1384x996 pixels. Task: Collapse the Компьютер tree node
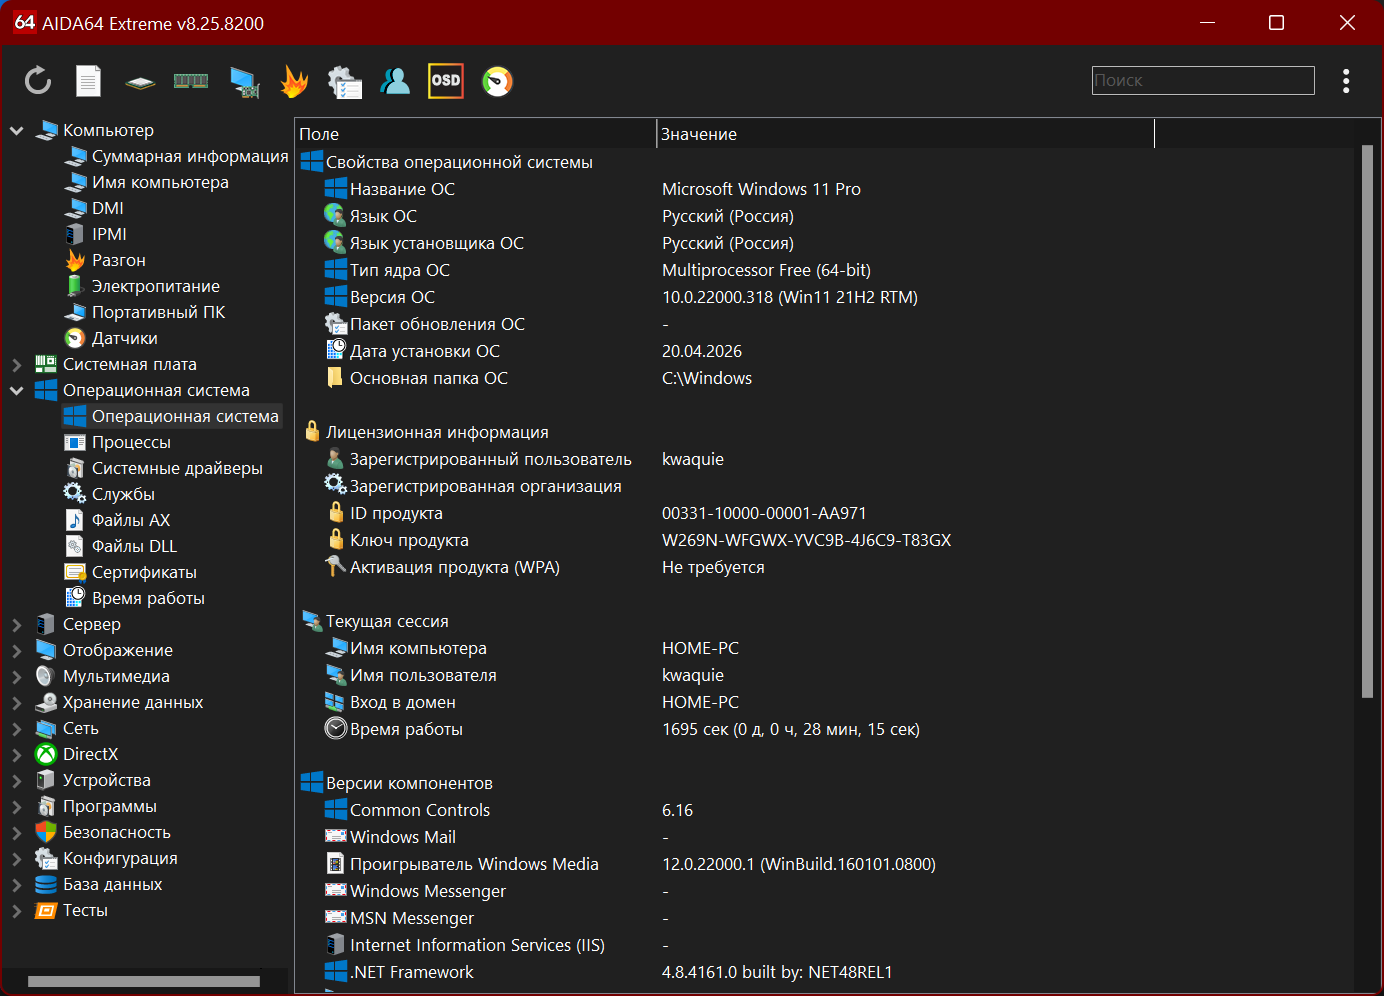[17, 130]
